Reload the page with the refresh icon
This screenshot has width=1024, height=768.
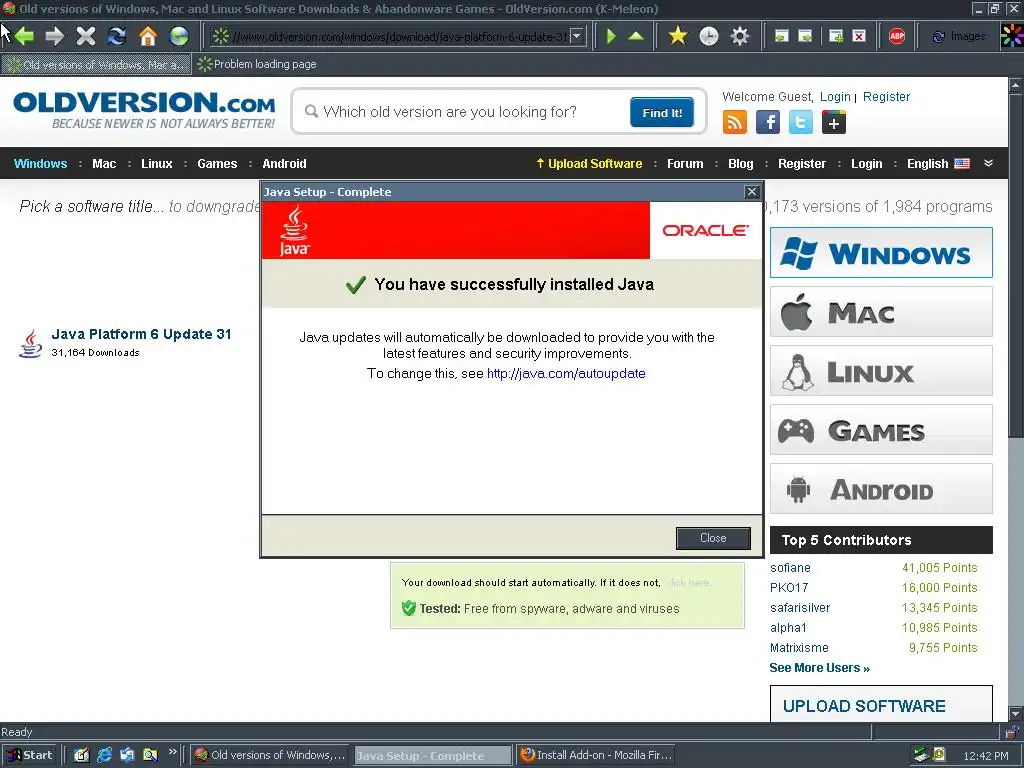(x=117, y=36)
